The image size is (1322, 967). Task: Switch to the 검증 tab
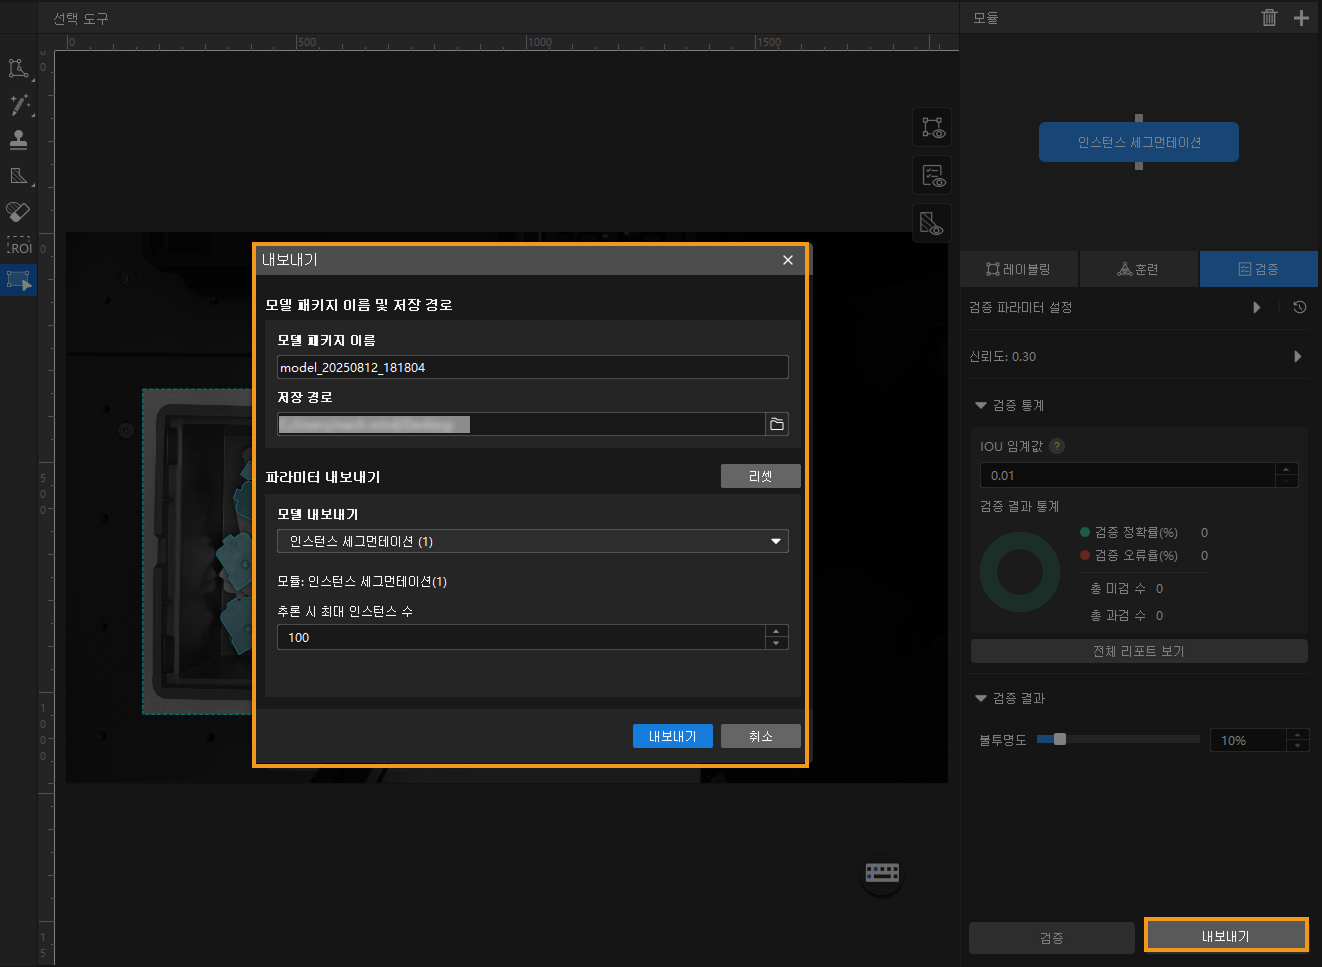click(x=1258, y=269)
